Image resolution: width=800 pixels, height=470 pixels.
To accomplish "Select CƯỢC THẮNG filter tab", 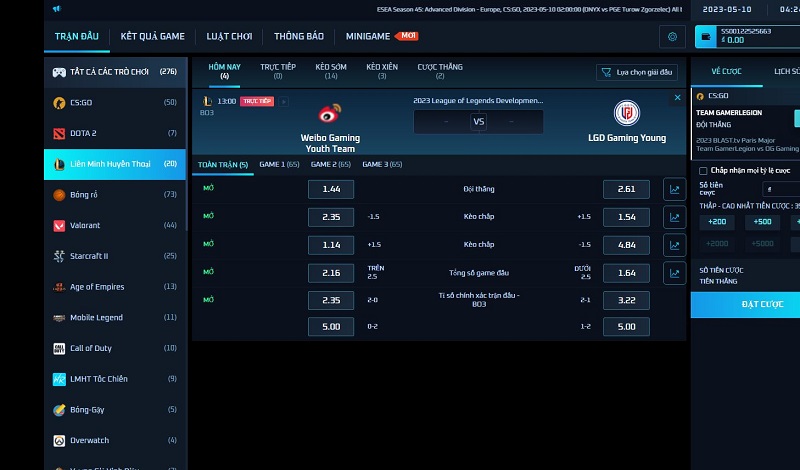I will (x=440, y=71).
